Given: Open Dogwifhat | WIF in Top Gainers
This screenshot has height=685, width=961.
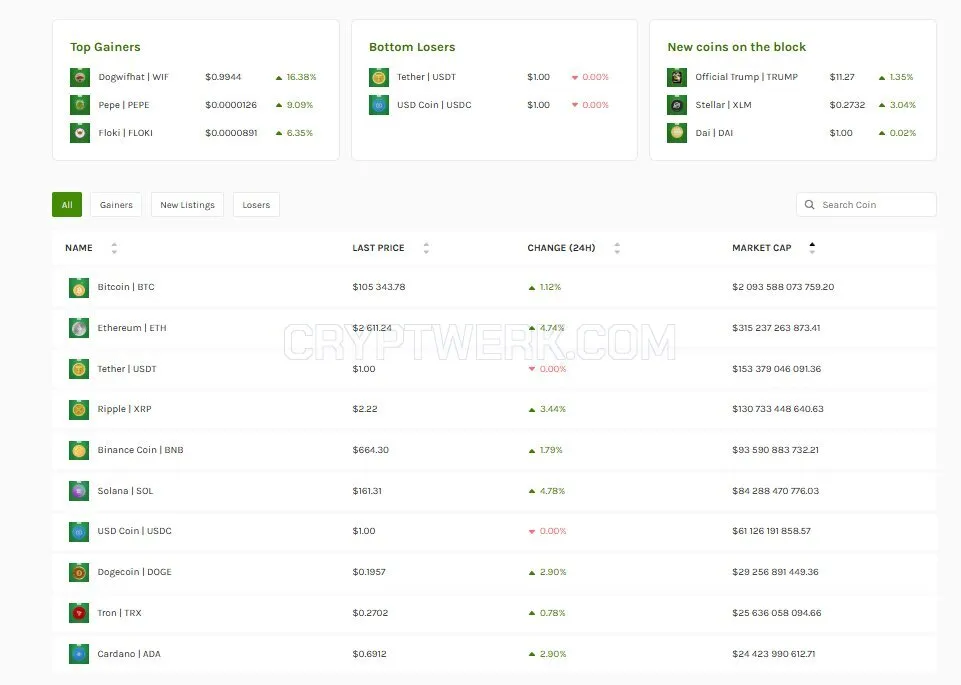Looking at the screenshot, I should pos(134,77).
